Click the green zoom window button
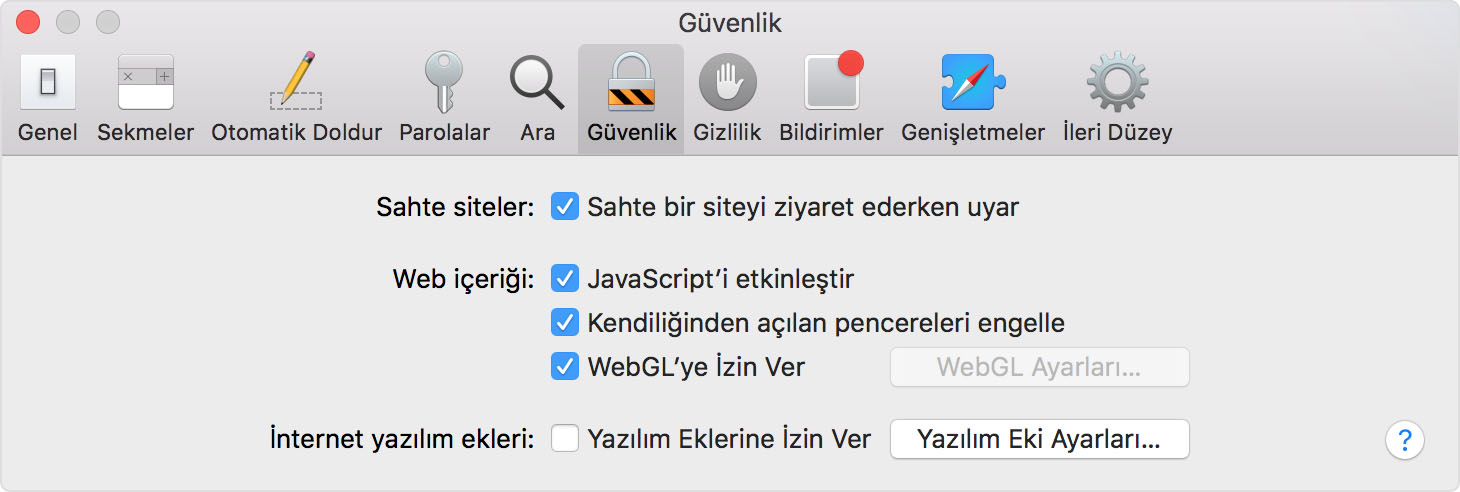1460x492 pixels. click(107, 22)
